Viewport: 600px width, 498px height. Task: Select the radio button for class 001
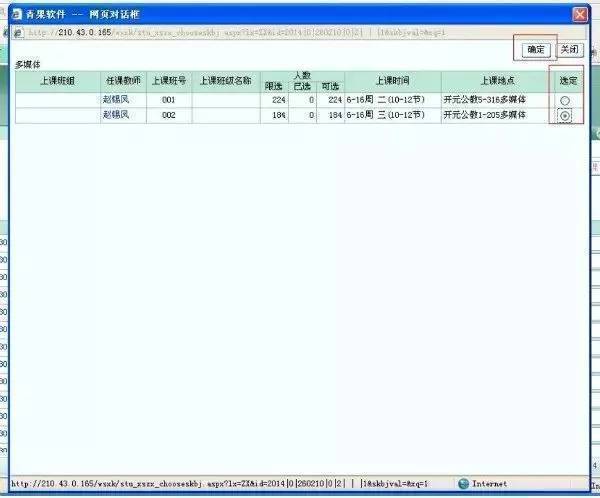(565, 101)
